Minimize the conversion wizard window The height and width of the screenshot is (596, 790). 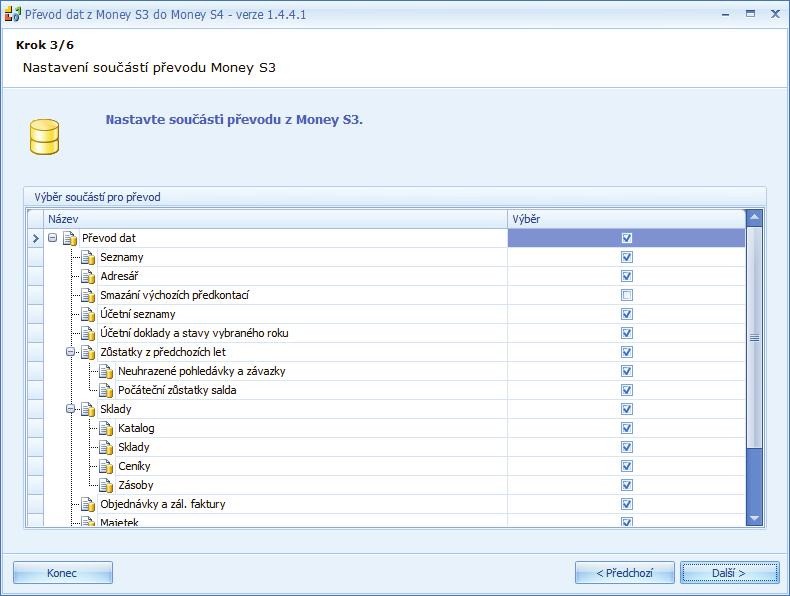726,14
